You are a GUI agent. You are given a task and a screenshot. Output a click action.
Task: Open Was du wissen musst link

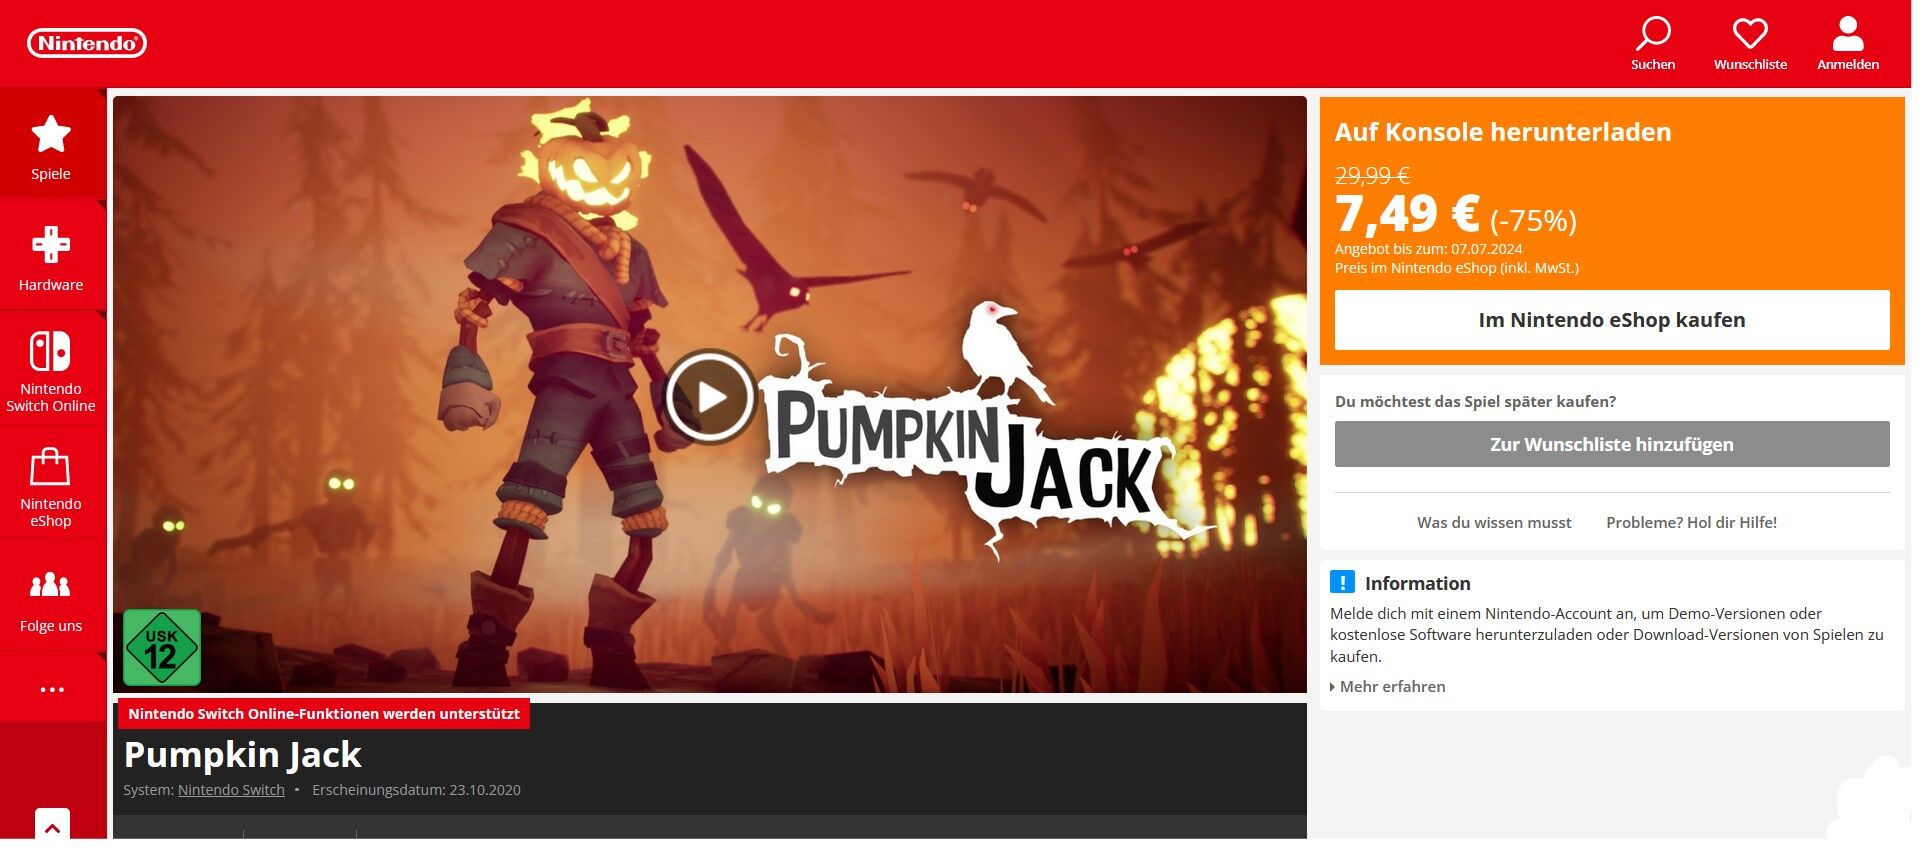(x=1494, y=522)
